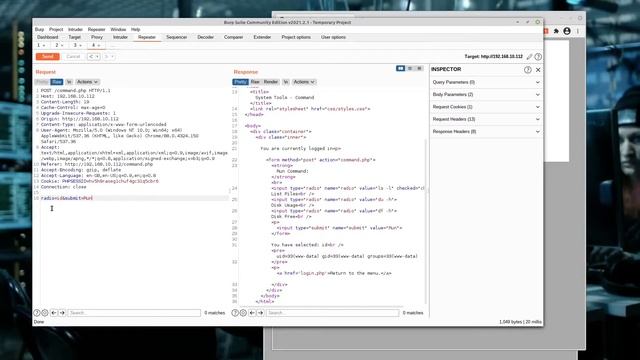Expand Body Parameters (2) section
The image size is (640, 360).
pyautogui.click(x=486, y=95)
